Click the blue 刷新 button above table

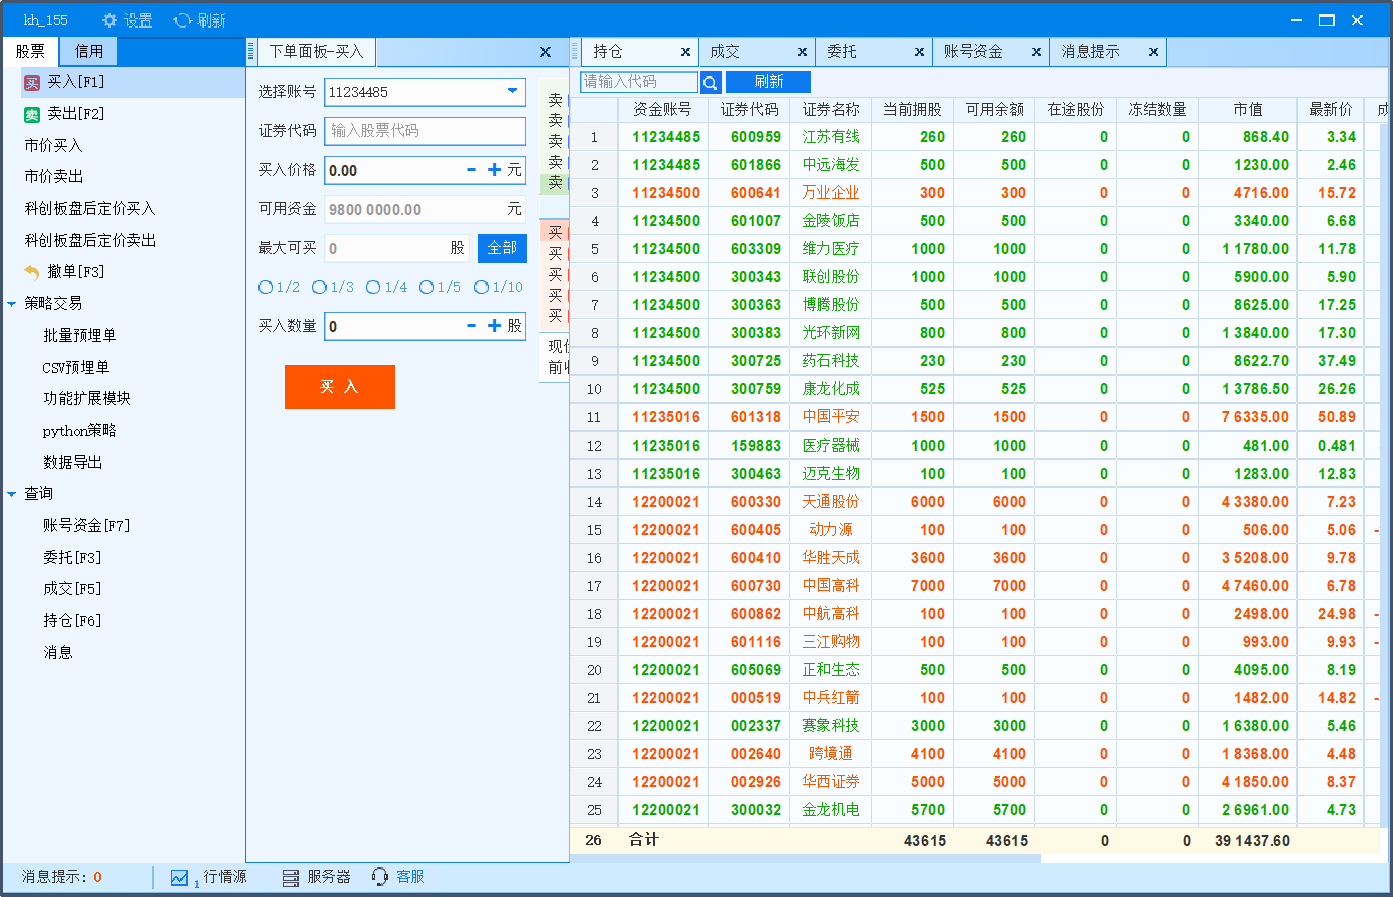[x=768, y=82]
